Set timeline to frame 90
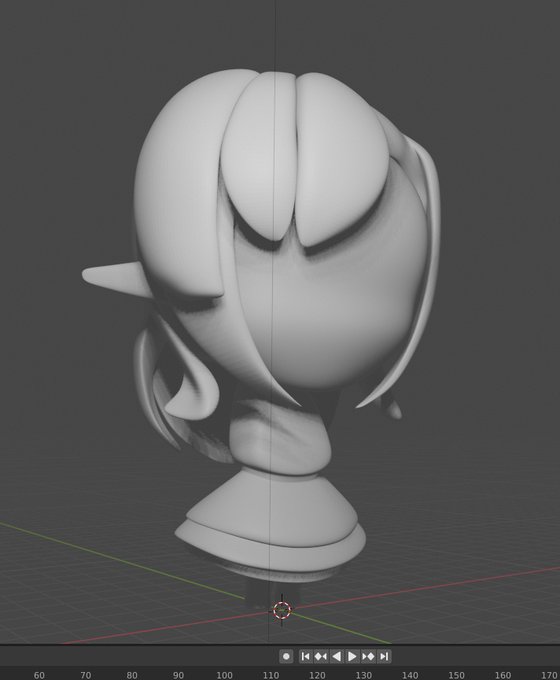560x680 pixels. 178,675
